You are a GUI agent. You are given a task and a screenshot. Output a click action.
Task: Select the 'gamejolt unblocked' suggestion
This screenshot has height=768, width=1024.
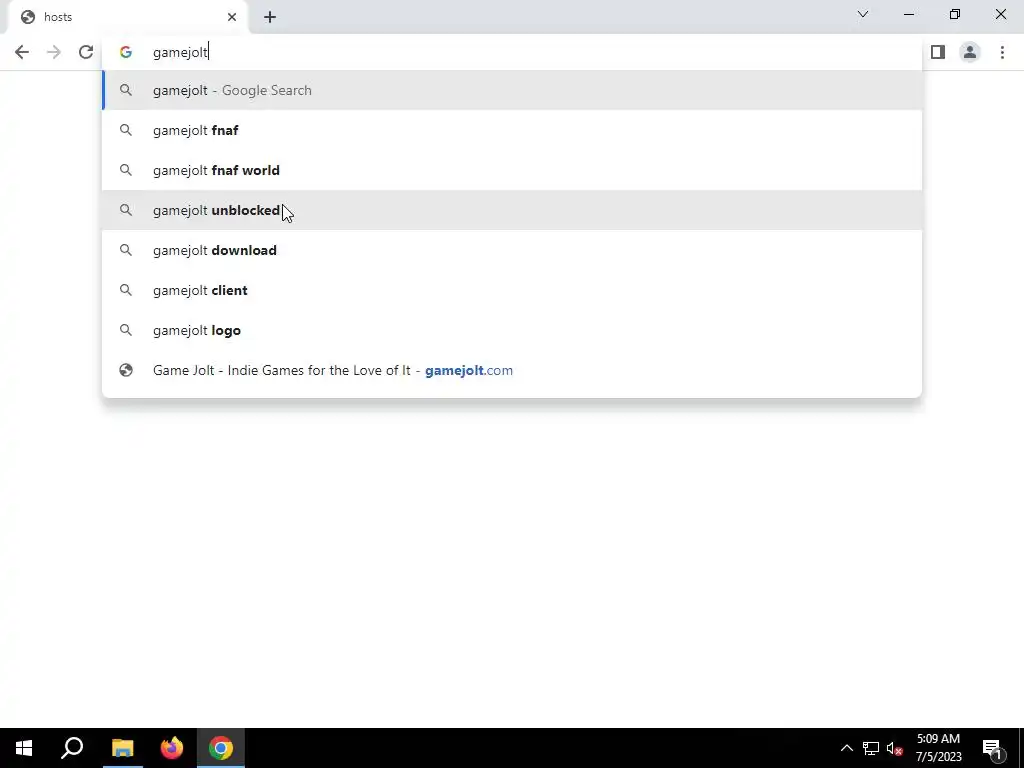[x=512, y=210]
